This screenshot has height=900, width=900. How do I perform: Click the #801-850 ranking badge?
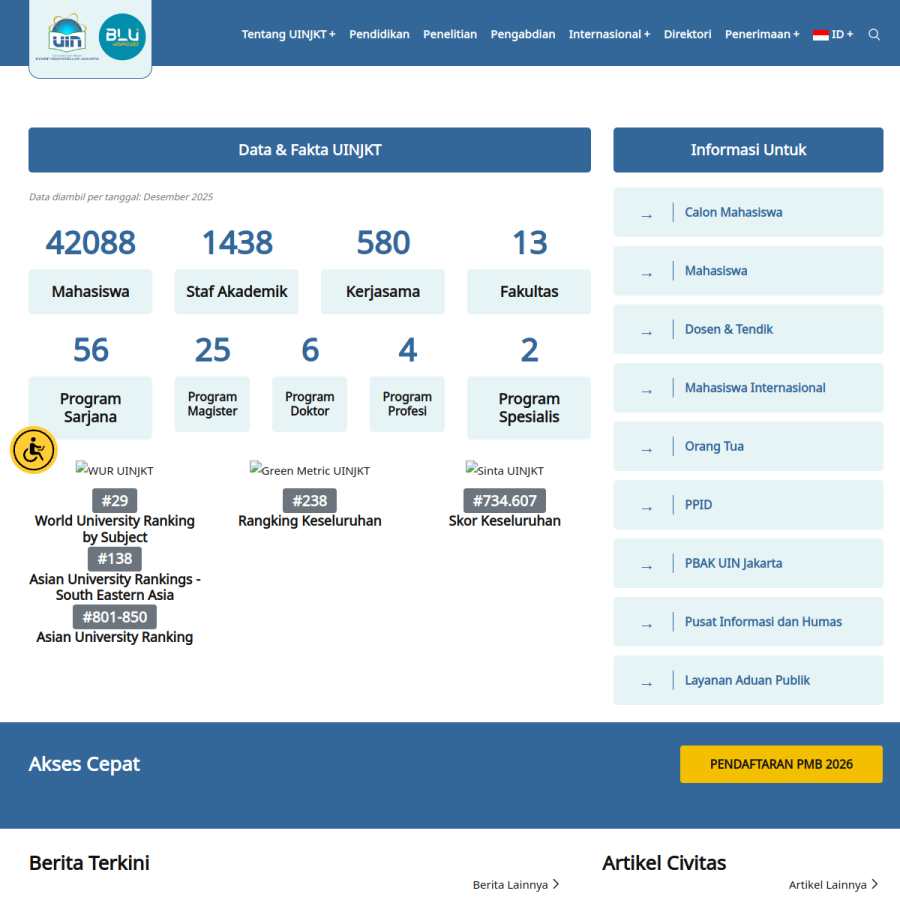(115, 617)
